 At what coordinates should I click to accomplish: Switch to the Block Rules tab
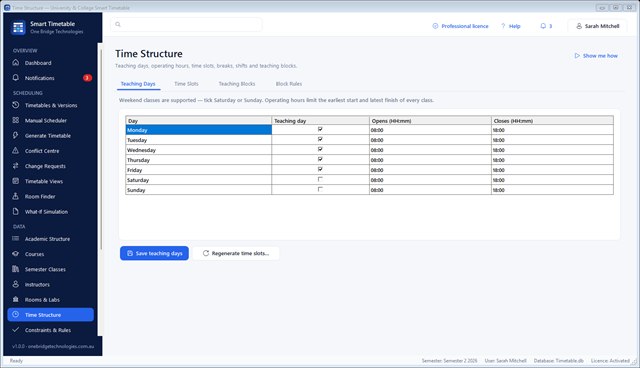pos(289,84)
